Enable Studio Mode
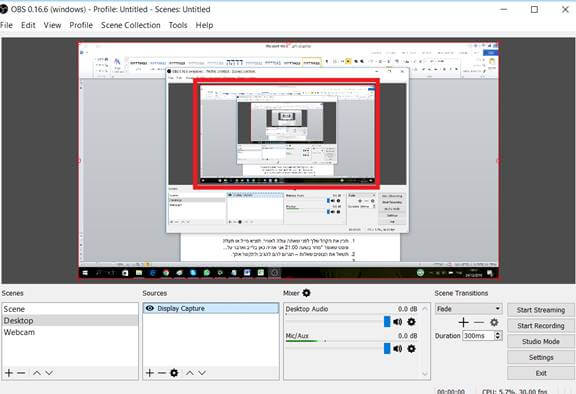 (541, 341)
